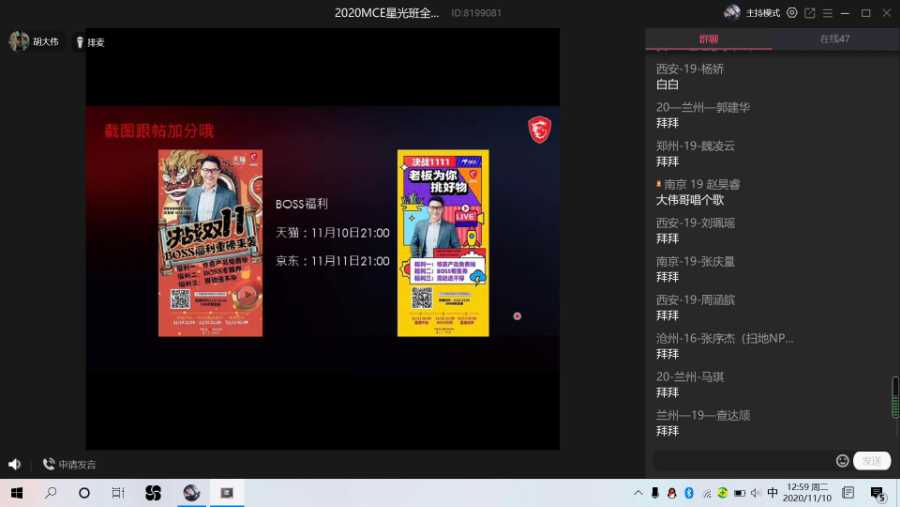Screen dimensions: 900x507
Task: Click the yellow 老板为你挑好物 poster image
Action: 443,243
